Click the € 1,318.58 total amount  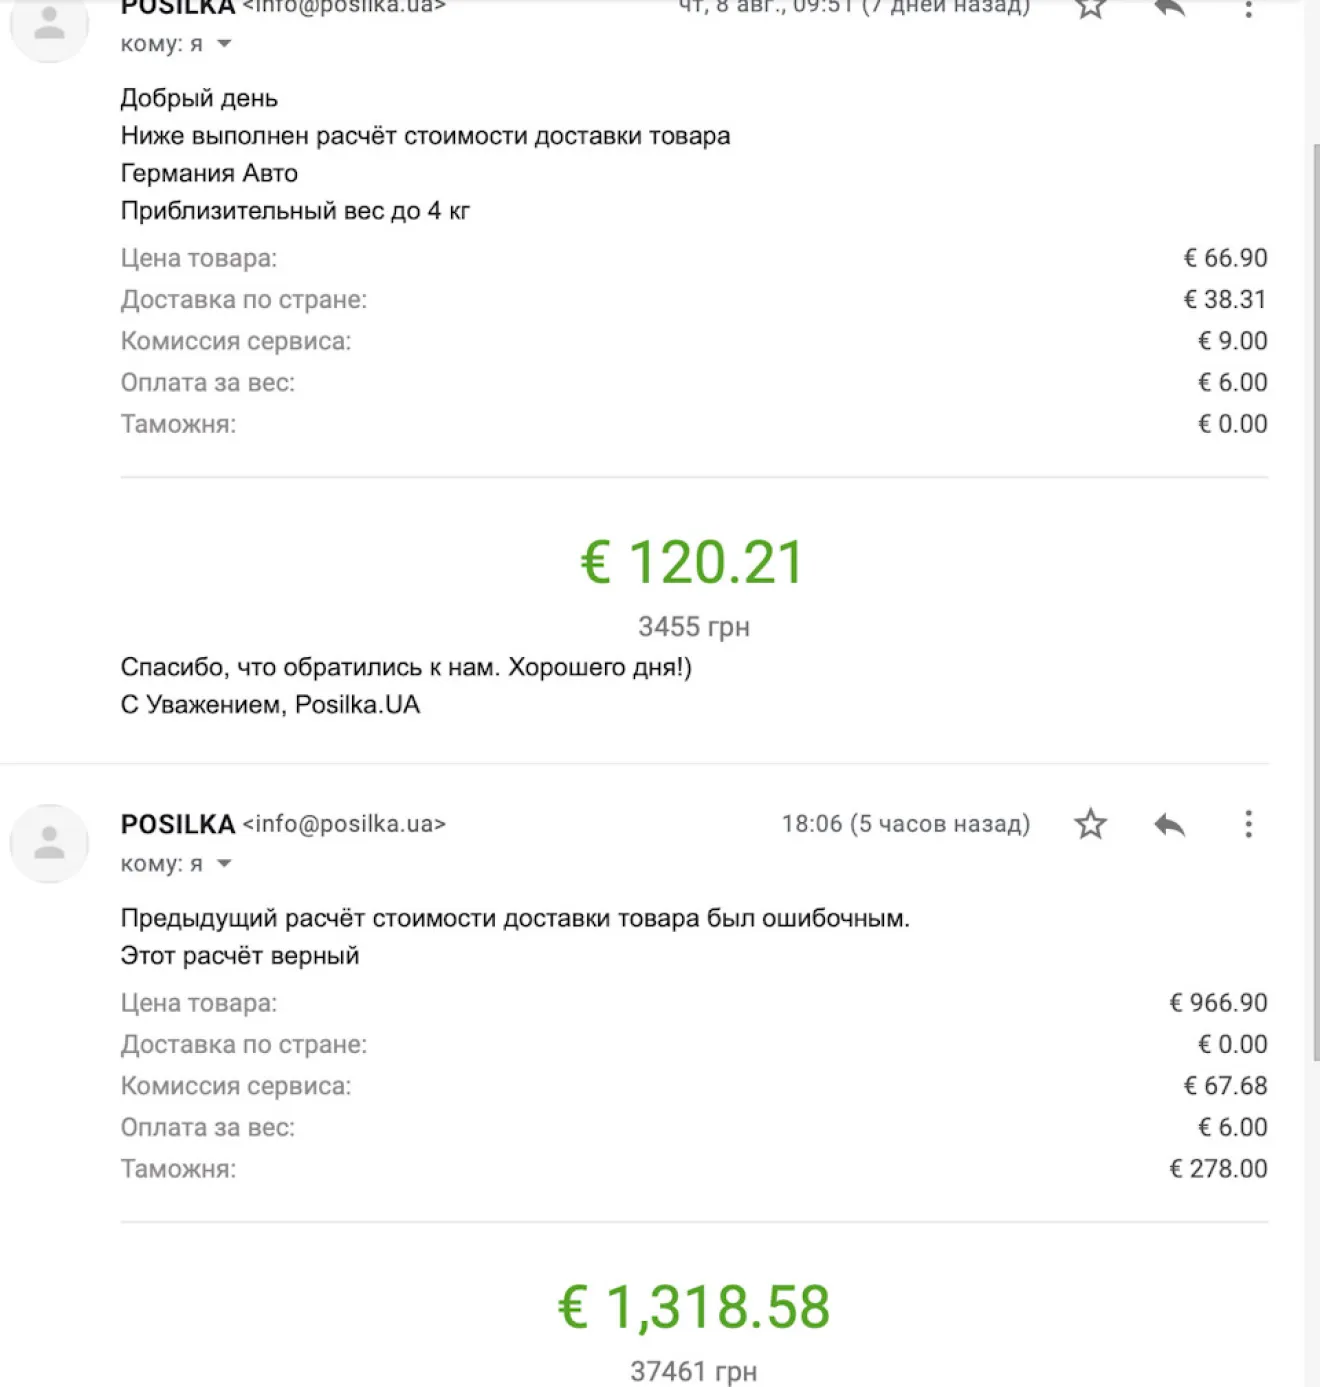[693, 1306]
